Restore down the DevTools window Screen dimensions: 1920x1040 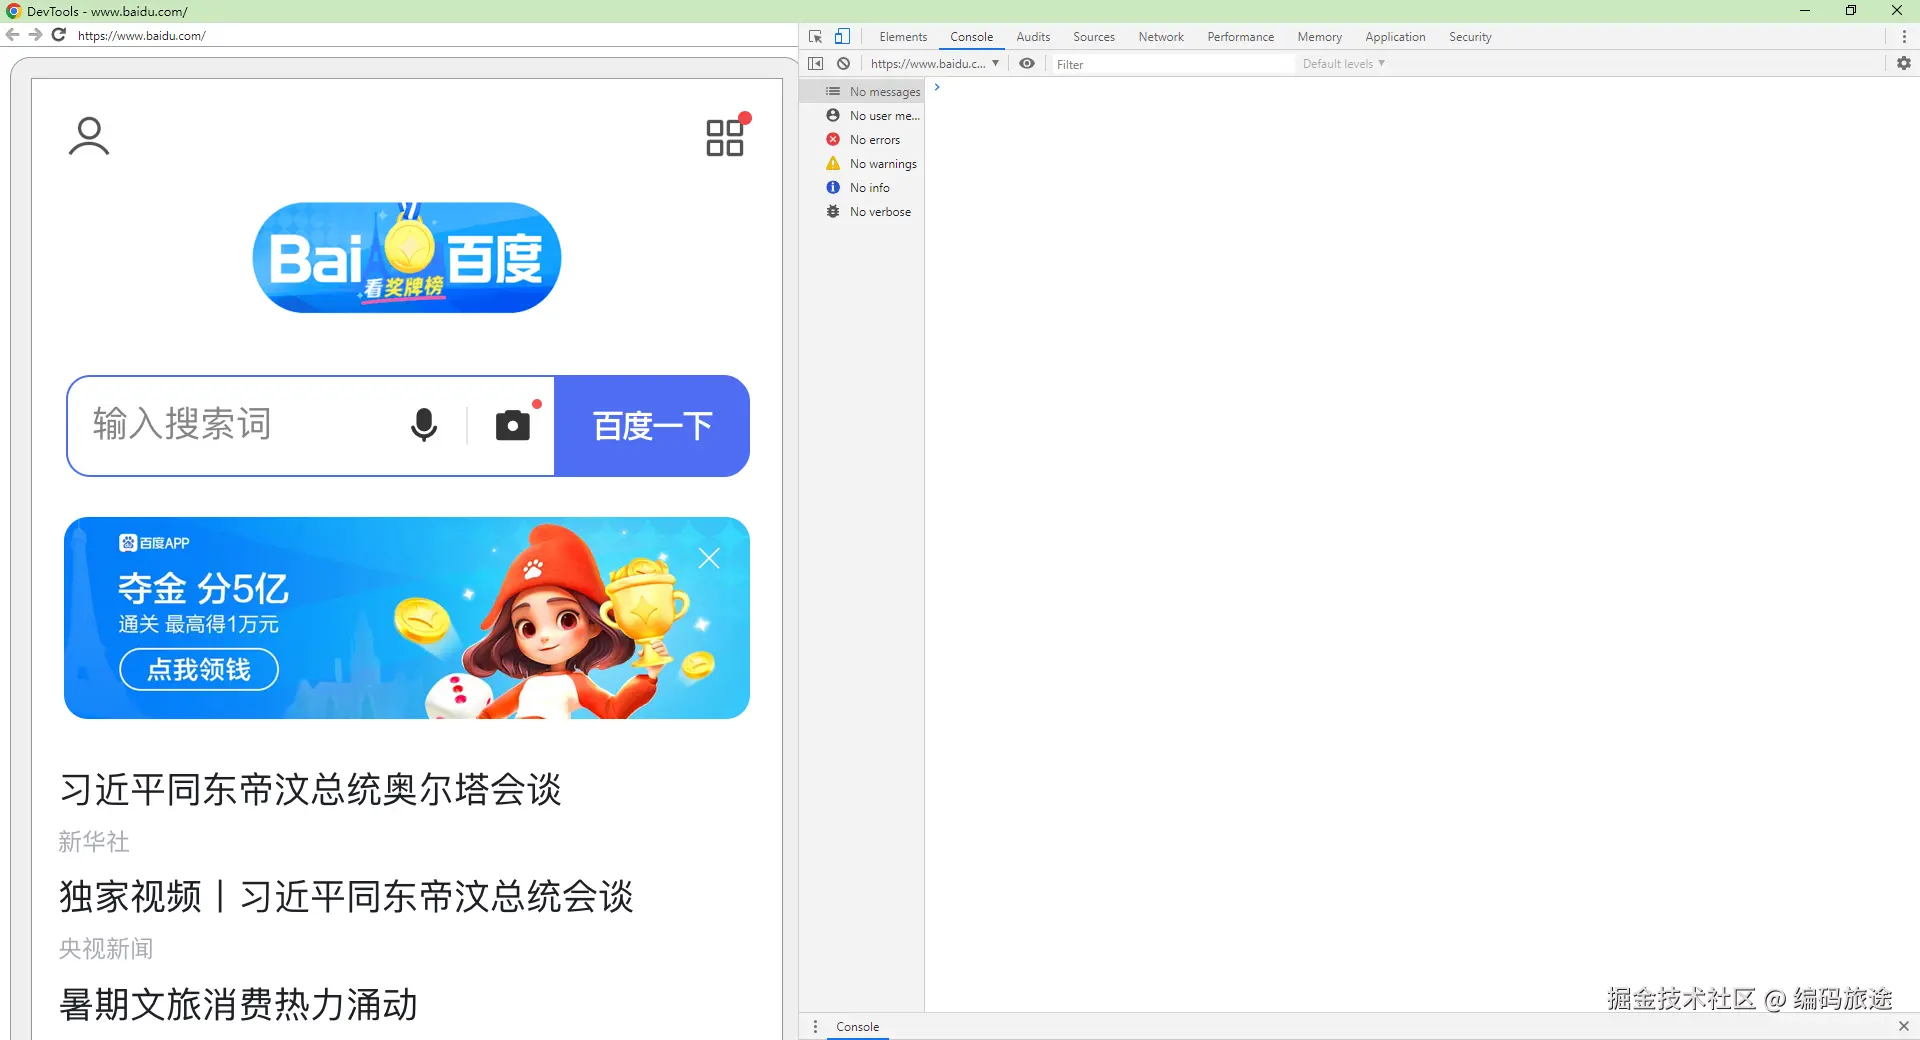tap(1851, 11)
